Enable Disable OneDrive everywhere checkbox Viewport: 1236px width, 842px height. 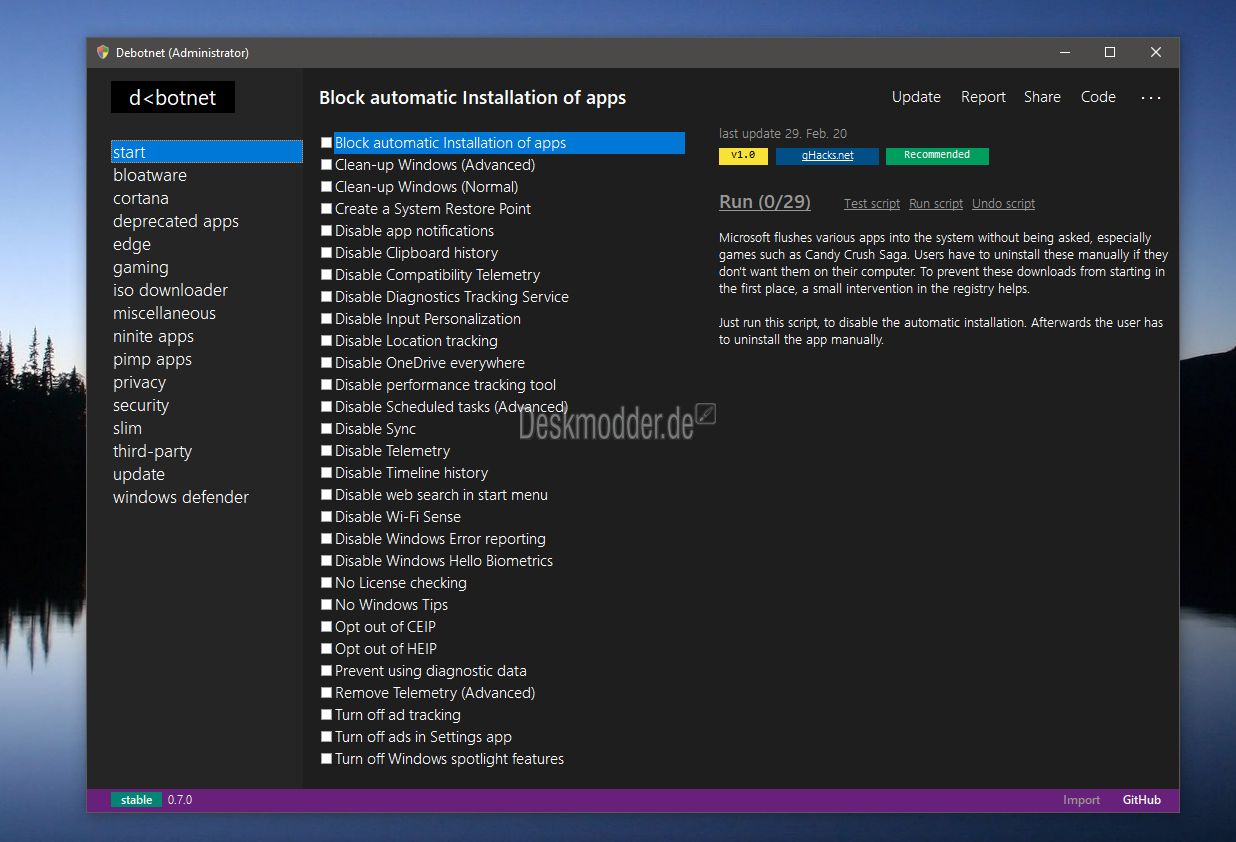pyautogui.click(x=326, y=363)
